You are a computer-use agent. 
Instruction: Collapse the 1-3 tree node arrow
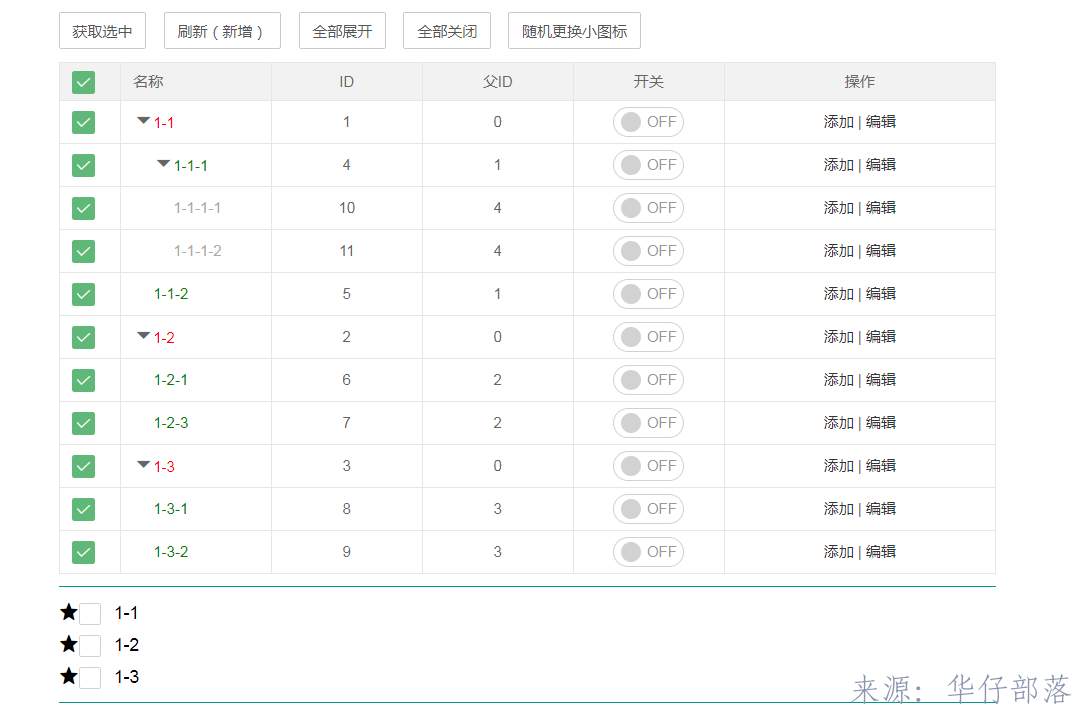coord(143,464)
